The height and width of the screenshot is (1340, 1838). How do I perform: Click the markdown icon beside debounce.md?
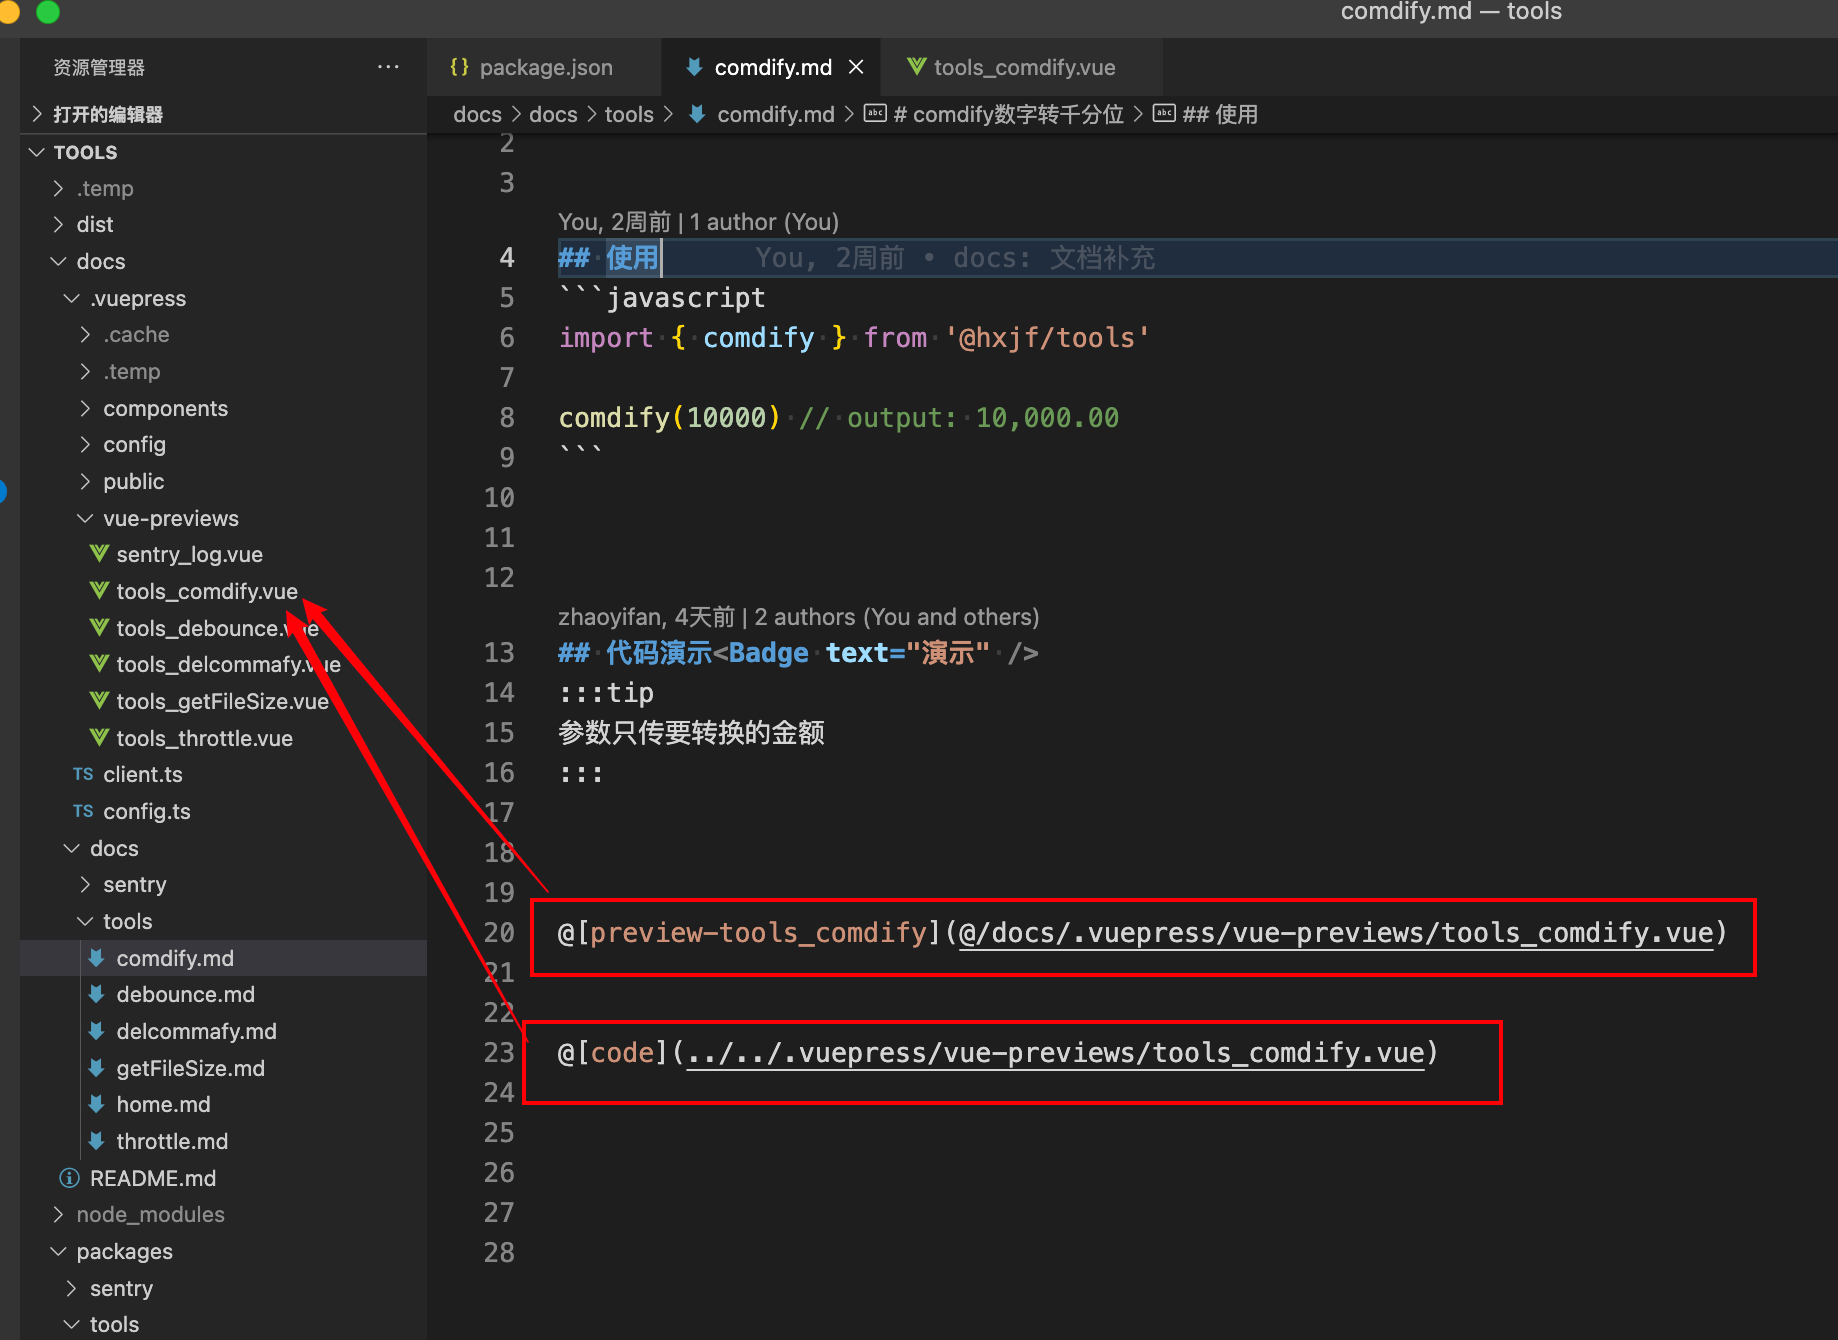[x=97, y=994]
